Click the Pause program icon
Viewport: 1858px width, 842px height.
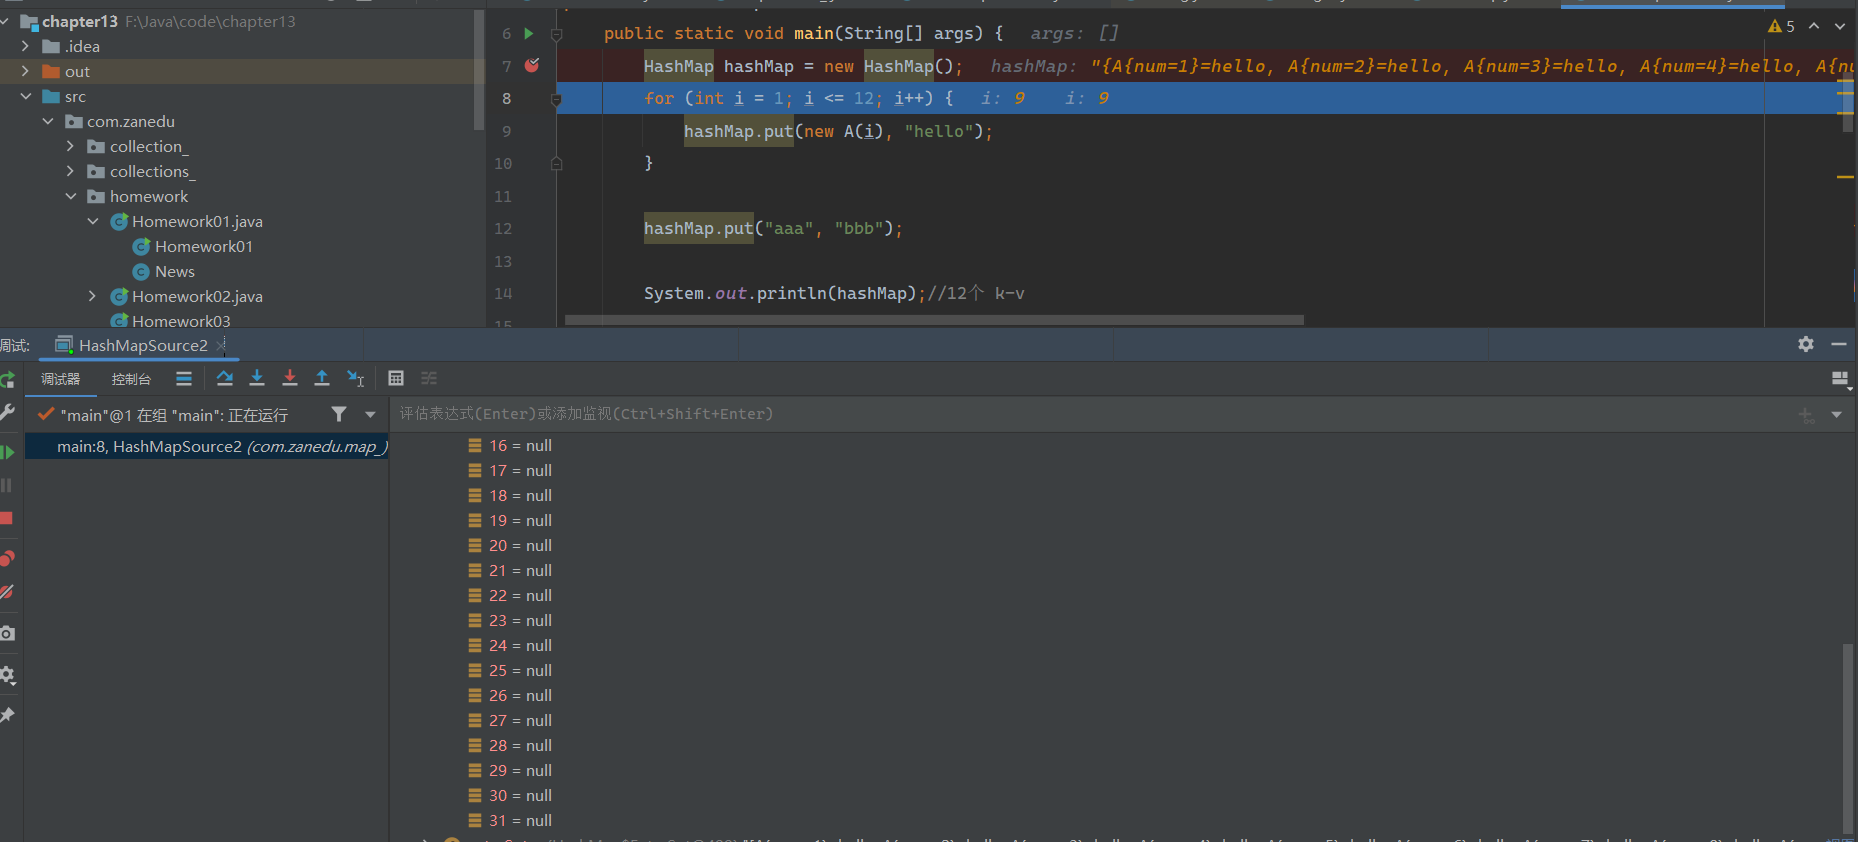(7, 485)
